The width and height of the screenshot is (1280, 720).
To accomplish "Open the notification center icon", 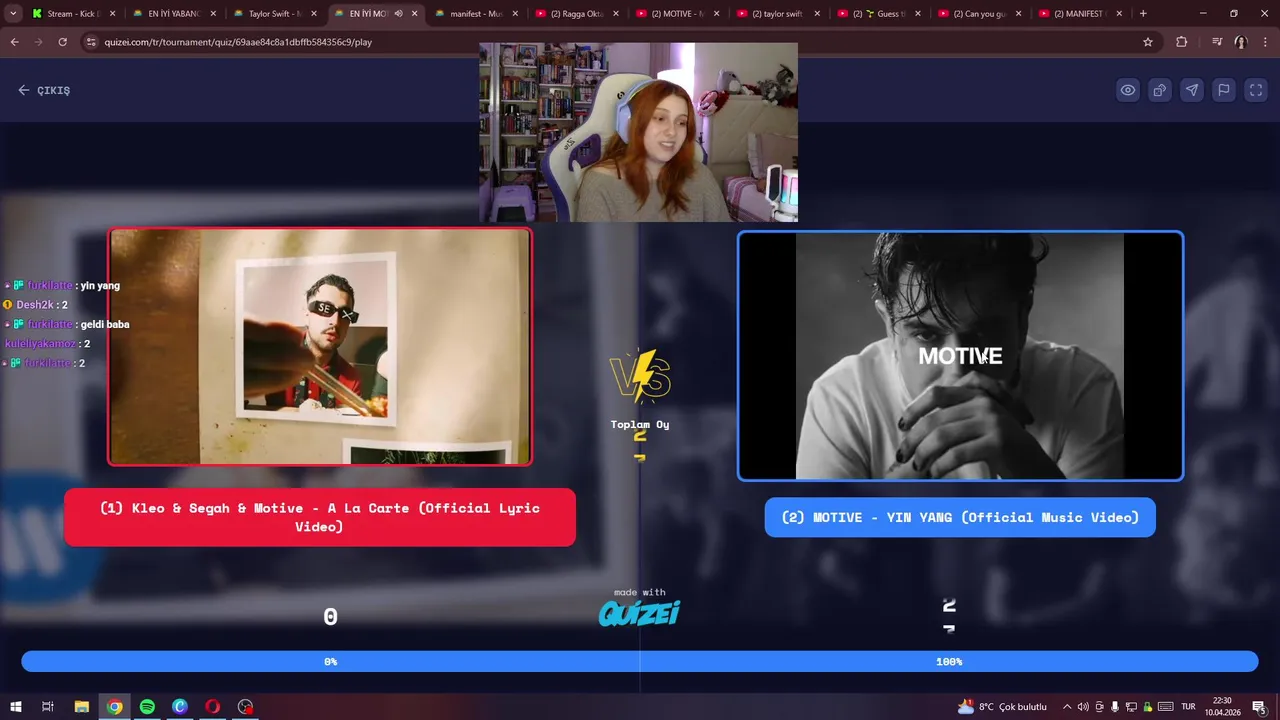I will 1259,707.
